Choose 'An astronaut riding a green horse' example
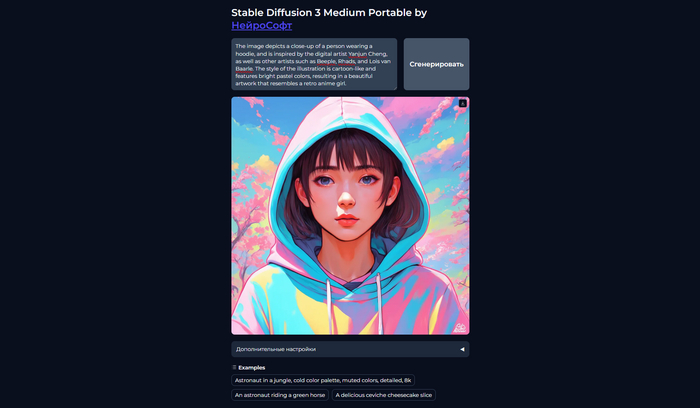Image resolution: width=700 pixels, height=408 pixels. click(x=280, y=395)
